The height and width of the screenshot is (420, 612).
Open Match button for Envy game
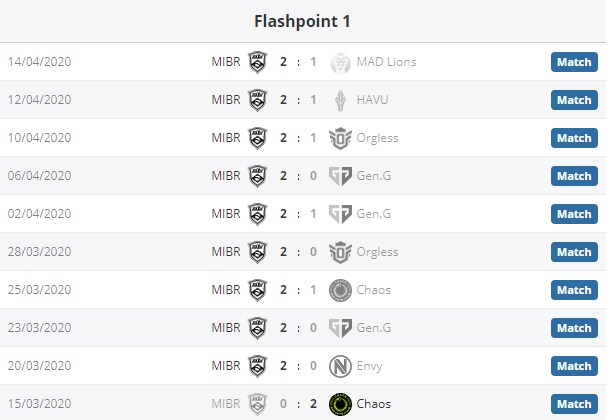[x=574, y=366]
